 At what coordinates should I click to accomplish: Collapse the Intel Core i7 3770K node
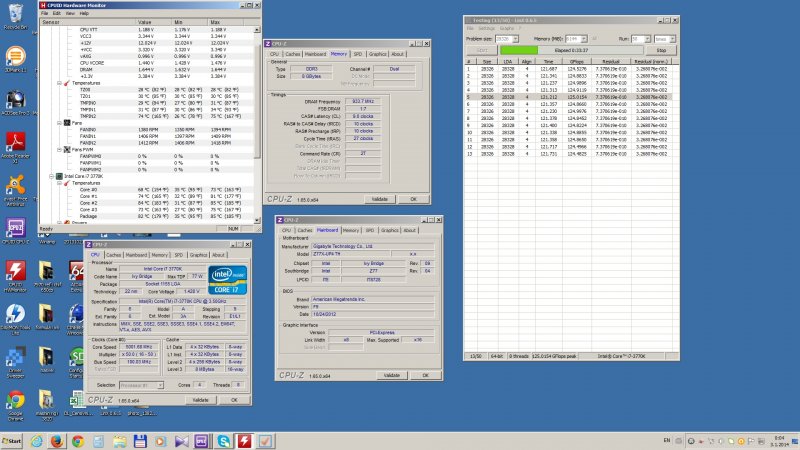point(52,176)
